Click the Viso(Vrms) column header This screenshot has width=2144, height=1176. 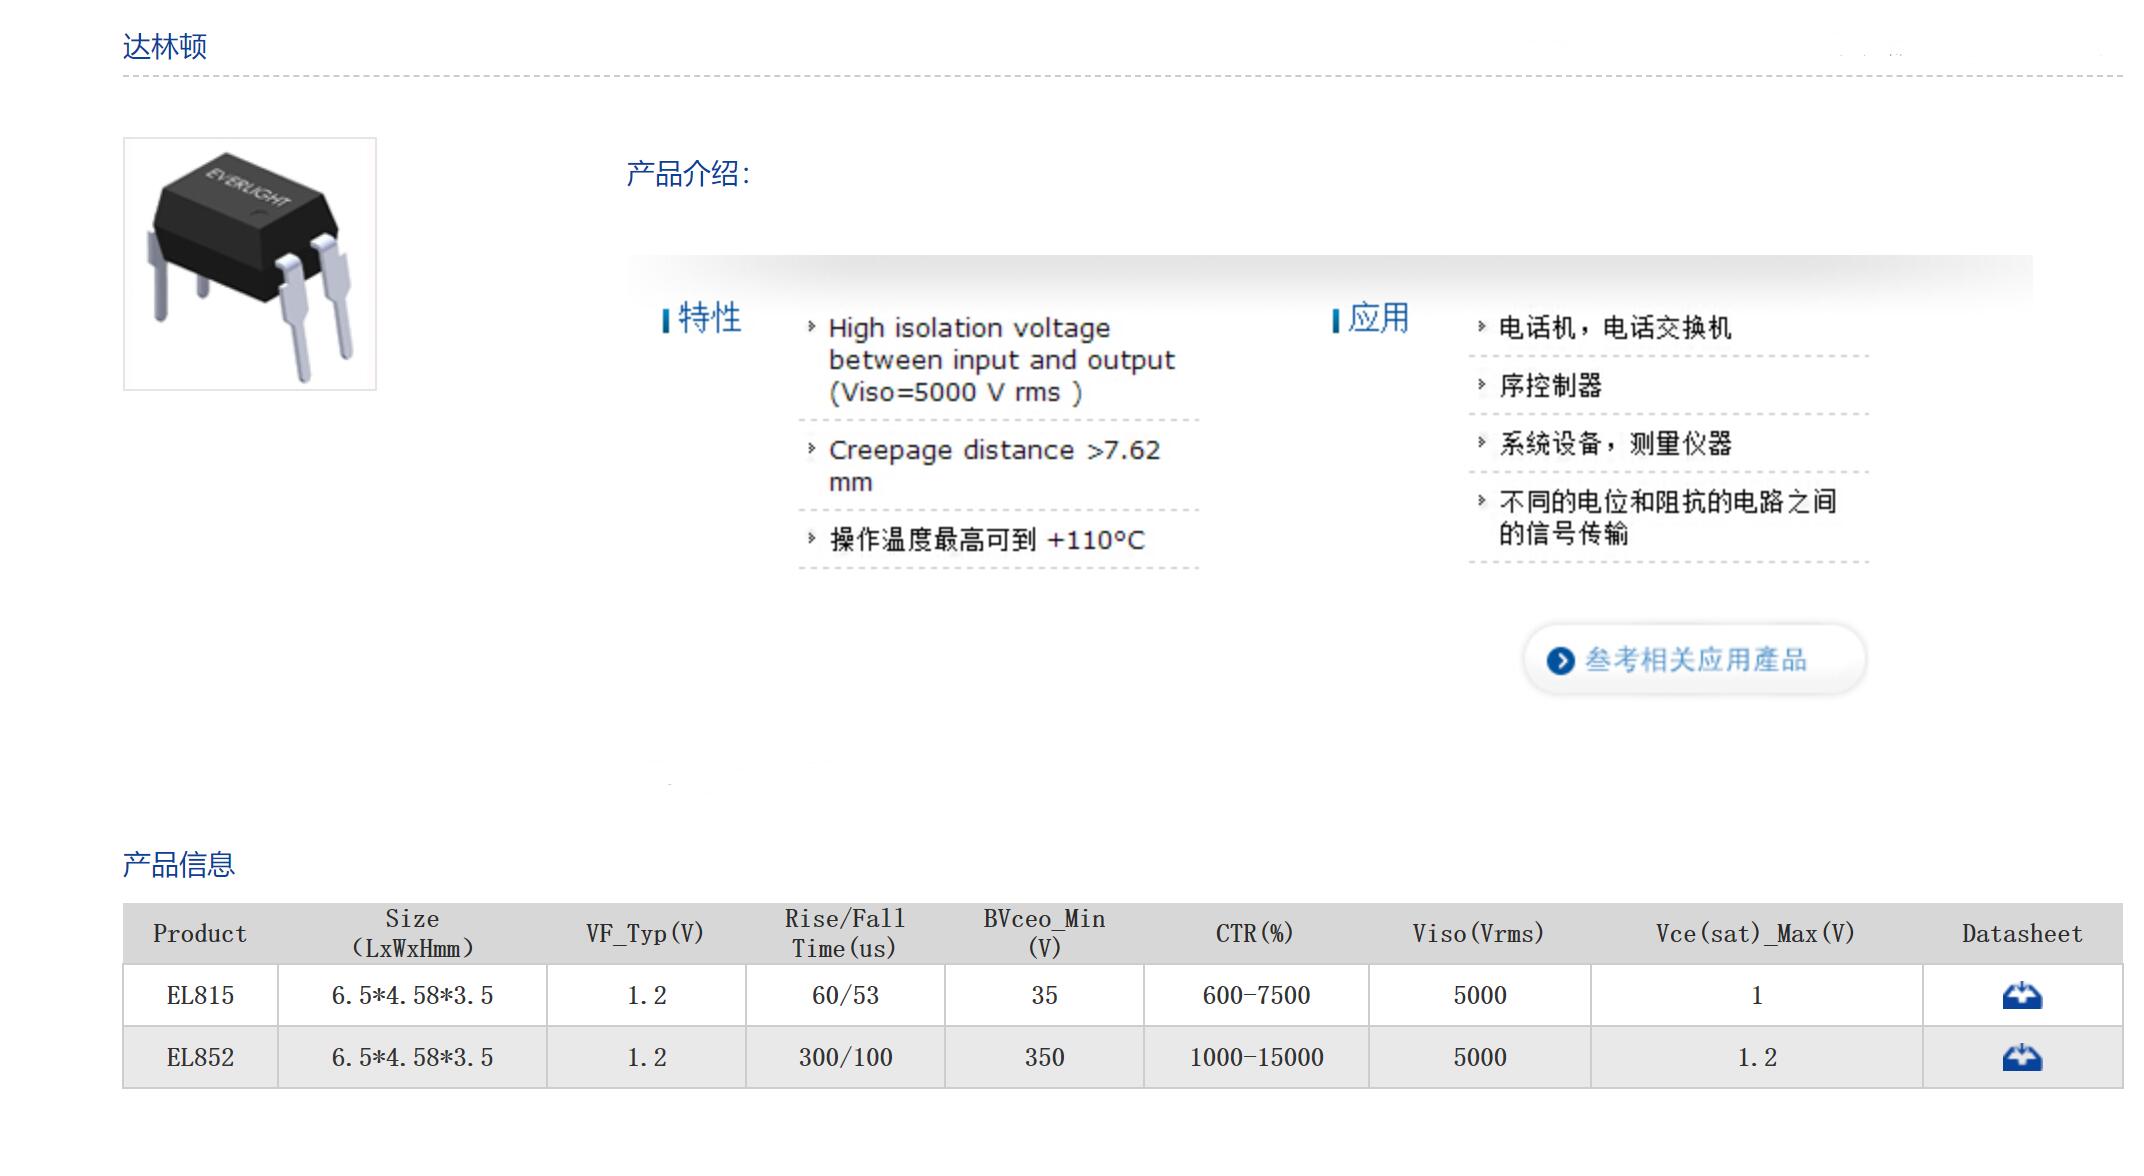coord(1478,934)
